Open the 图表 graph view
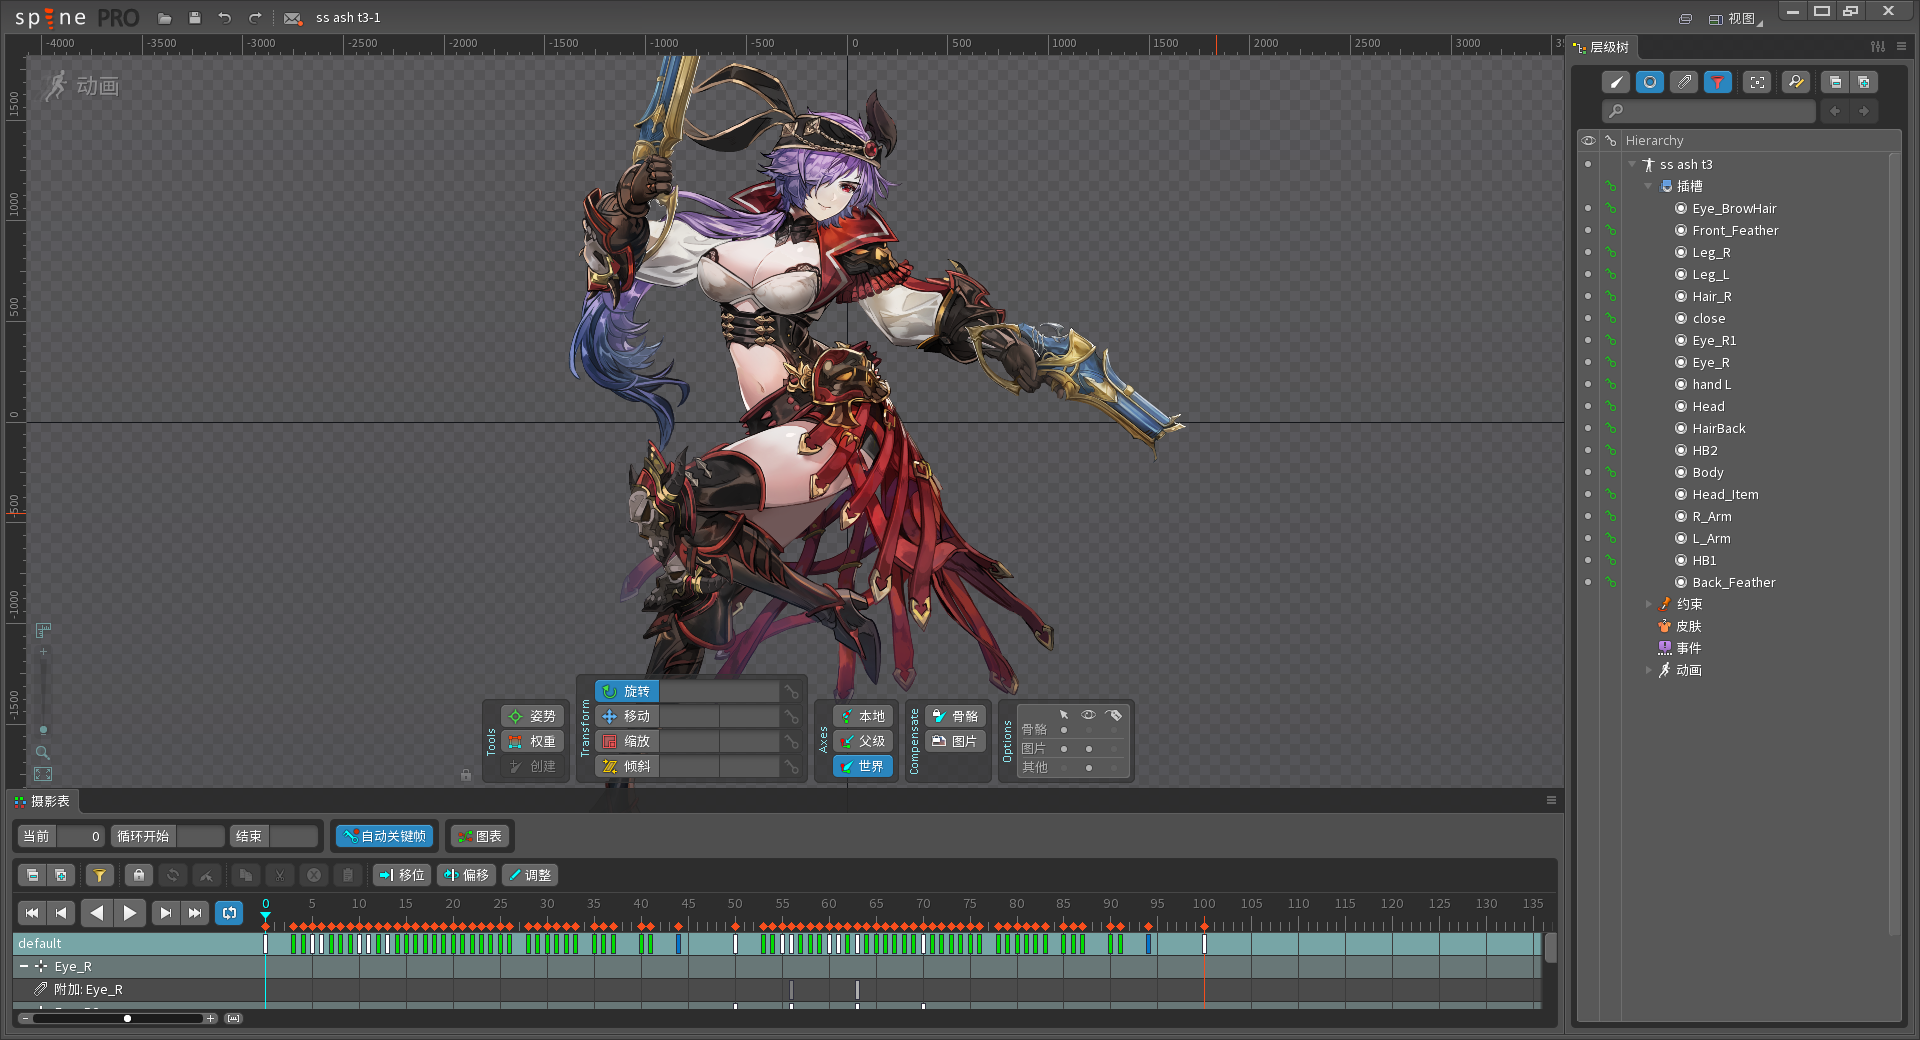This screenshot has width=1920, height=1040. coord(479,836)
